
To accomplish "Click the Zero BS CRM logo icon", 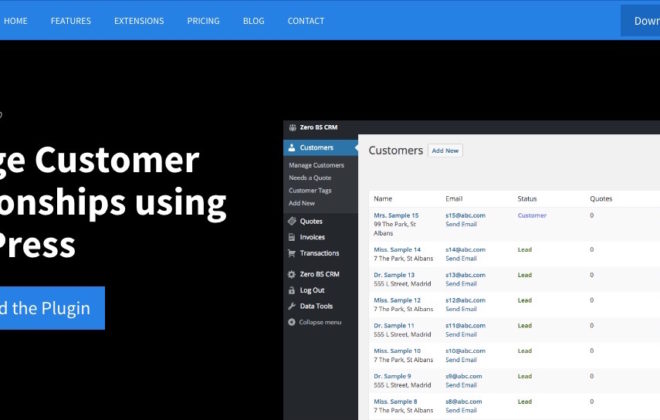I will pos(292,128).
